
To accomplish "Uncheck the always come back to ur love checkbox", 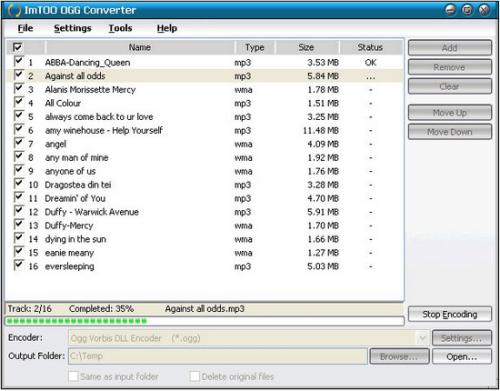I will coord(18,116).
